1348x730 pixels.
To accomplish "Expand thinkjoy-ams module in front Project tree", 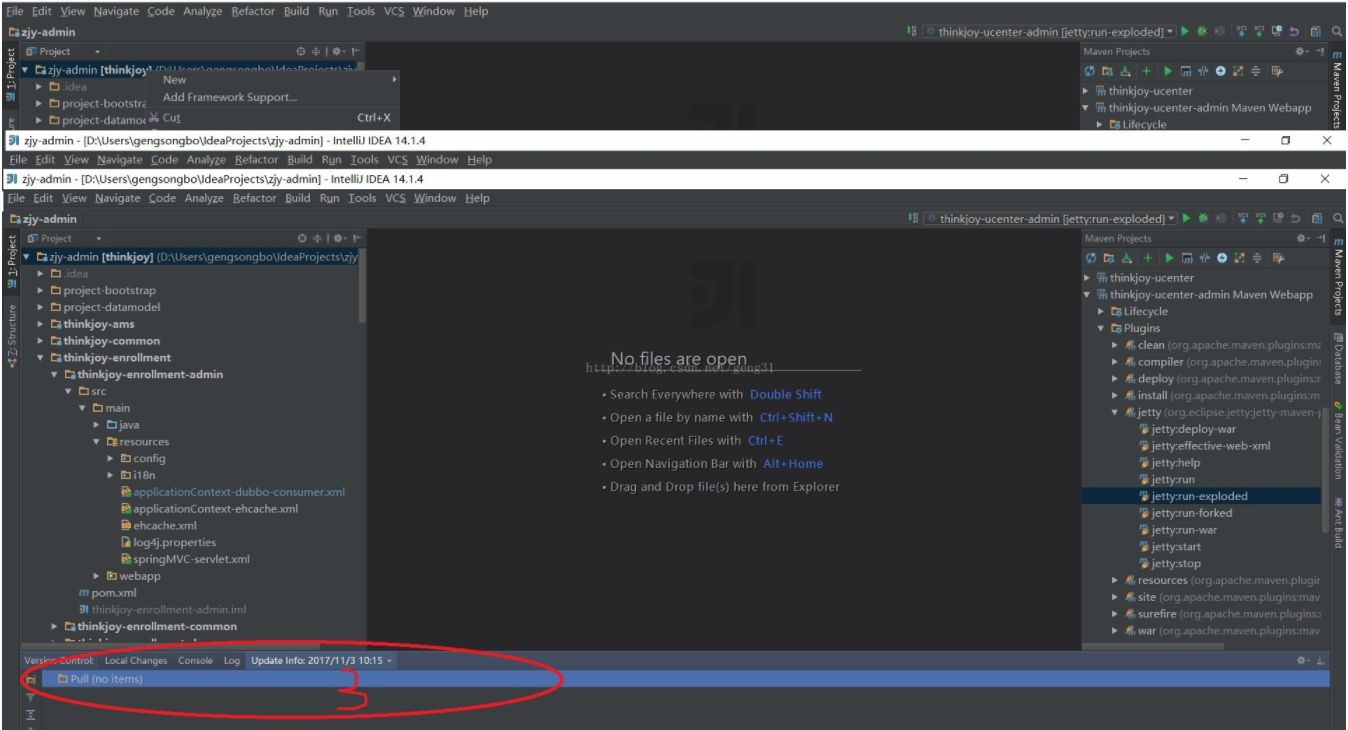I will 41,324.
